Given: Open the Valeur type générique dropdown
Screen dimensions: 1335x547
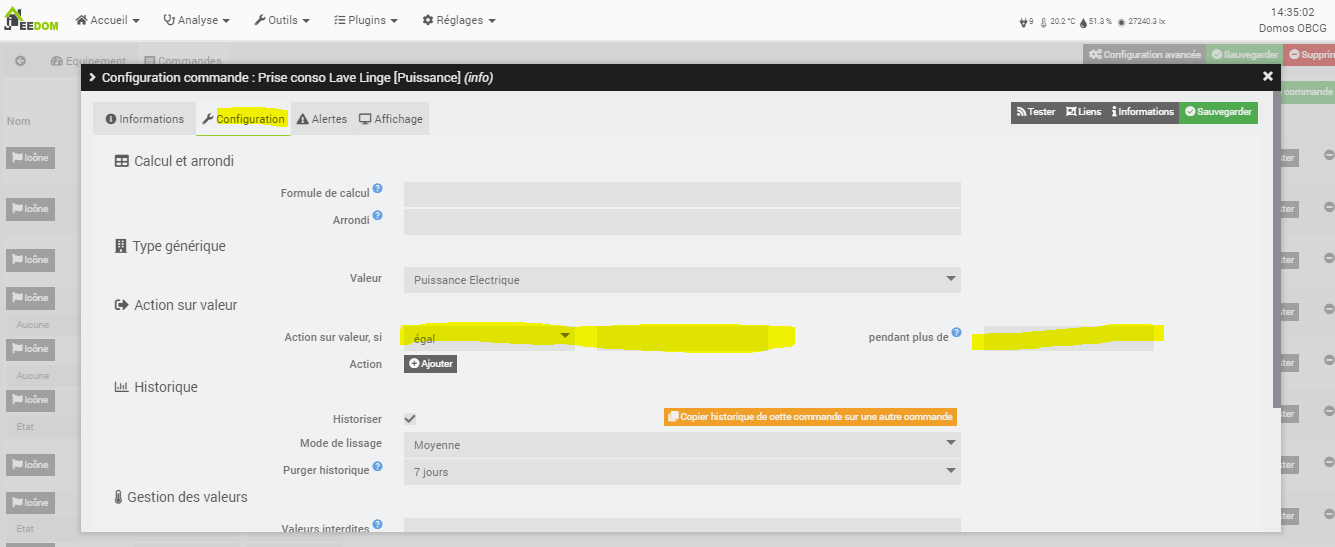Looking at the screenshot, I should pos(681,280).
